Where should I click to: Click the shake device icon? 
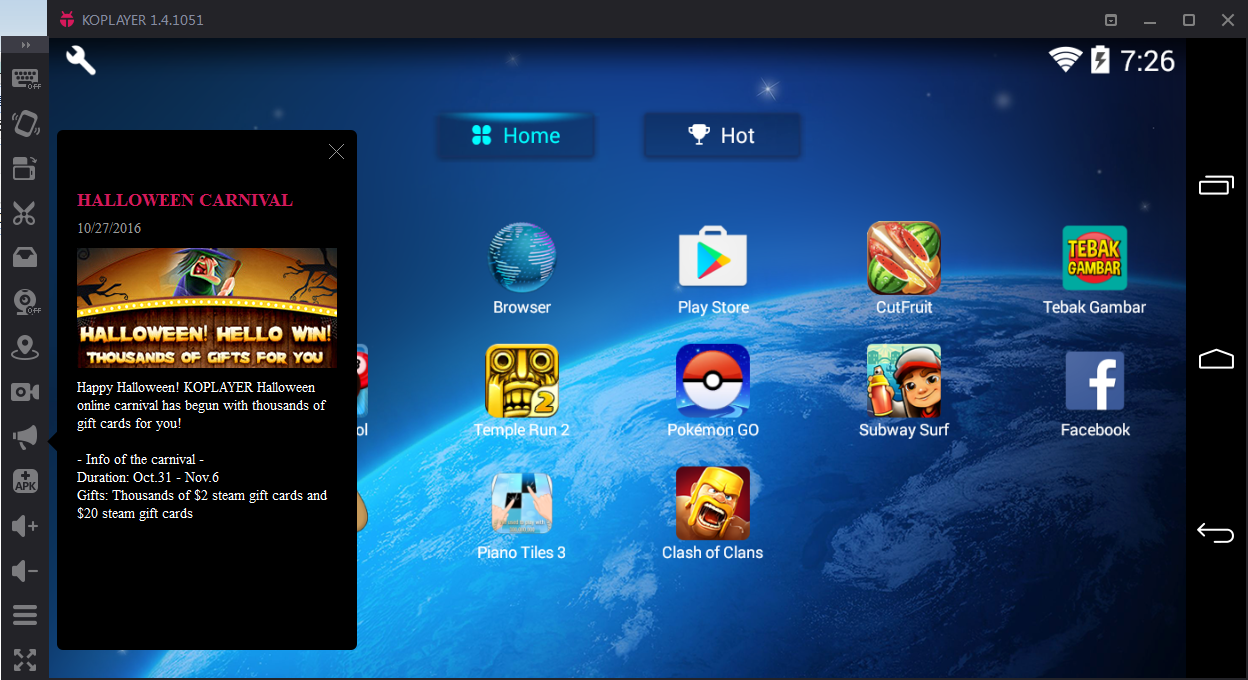pyautogui.click(x=25, y=123)
